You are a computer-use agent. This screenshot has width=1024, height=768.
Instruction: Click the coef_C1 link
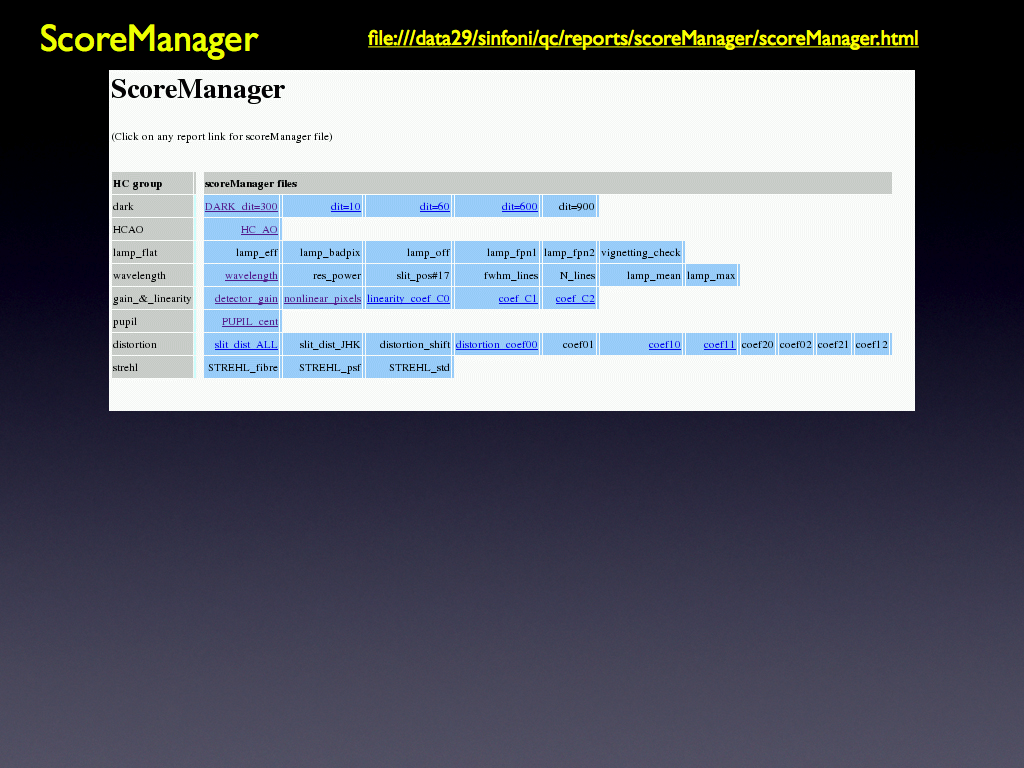(518, 299)
